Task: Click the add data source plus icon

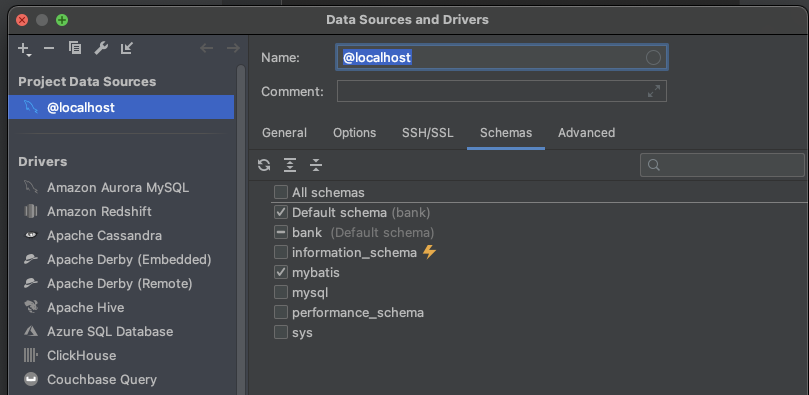Action: tap(24, 49)
